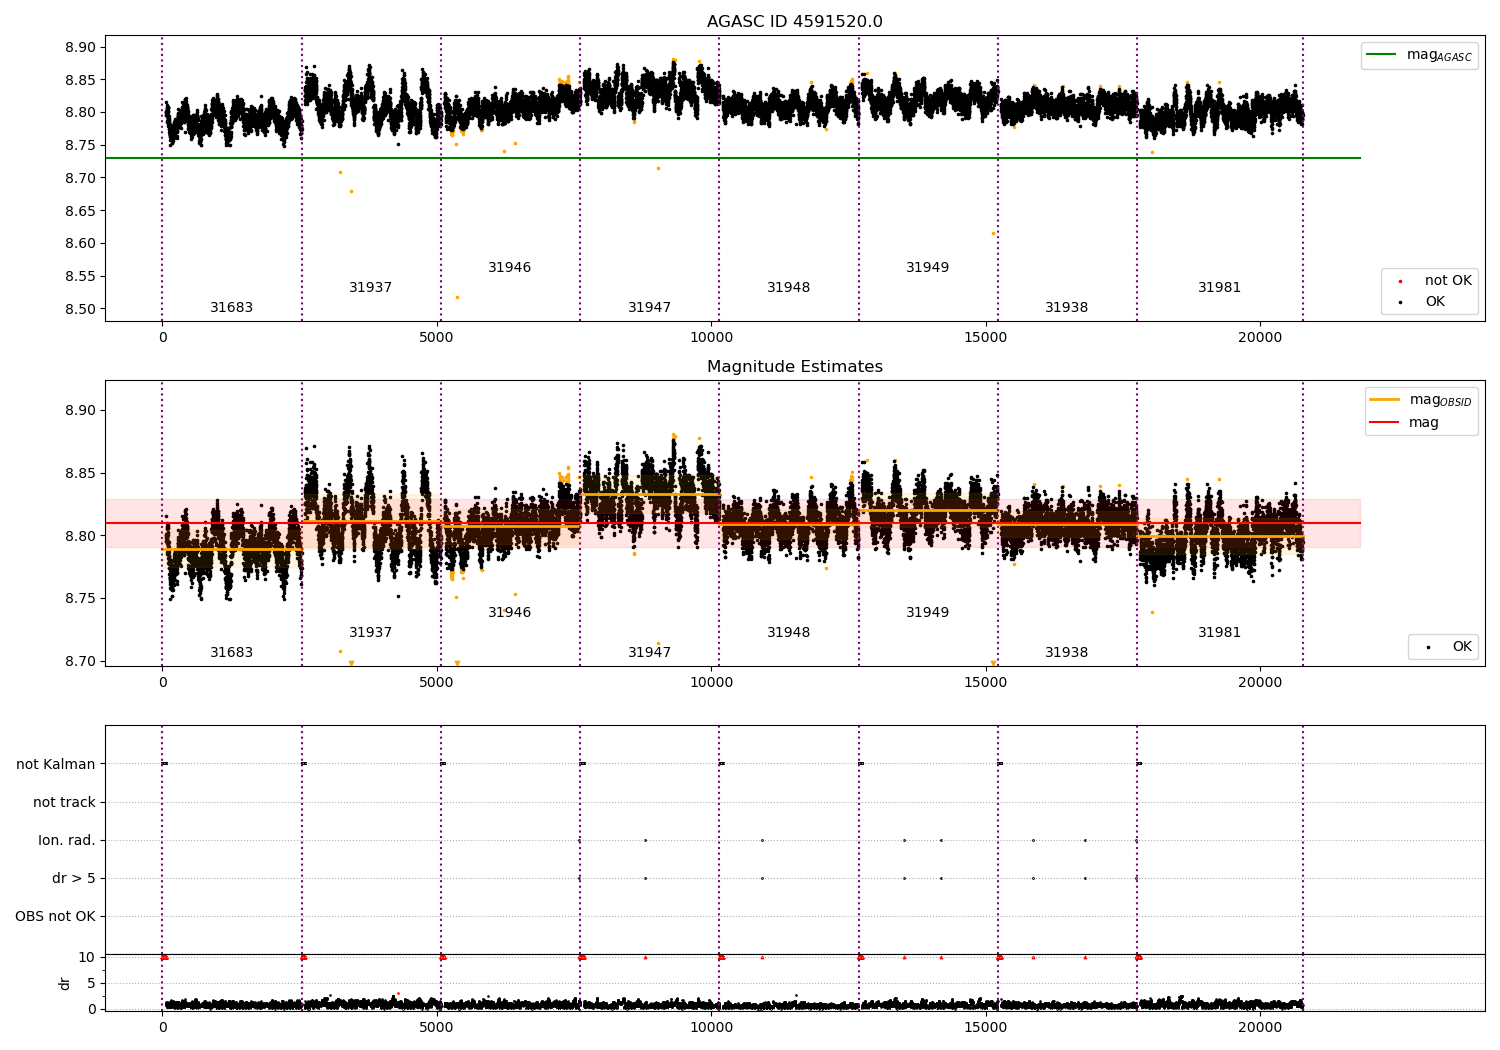
Task: Click OBSID label 31683 in top plot
Action: point(231,308)
